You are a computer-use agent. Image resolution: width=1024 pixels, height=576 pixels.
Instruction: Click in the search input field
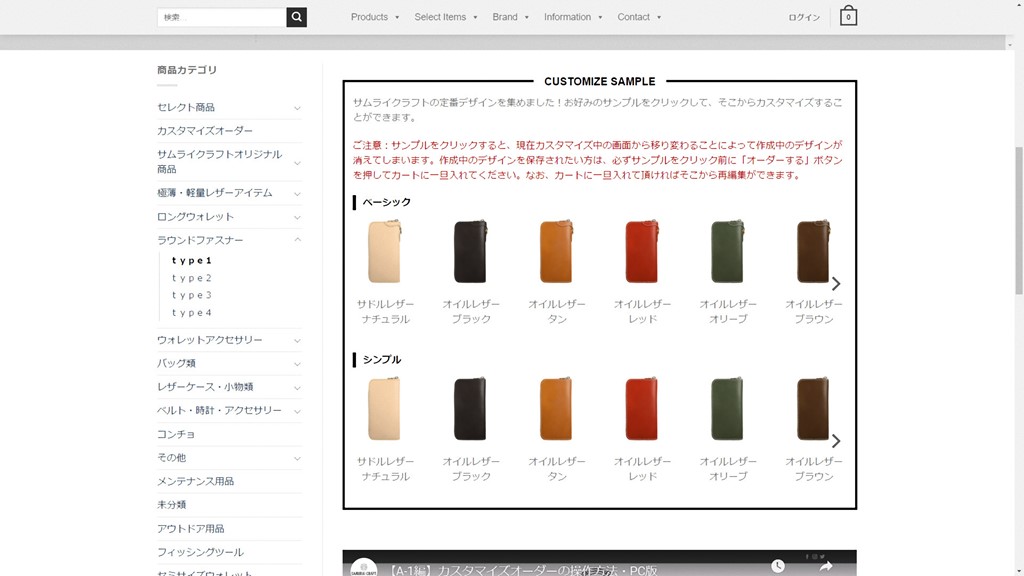[221, 17]
